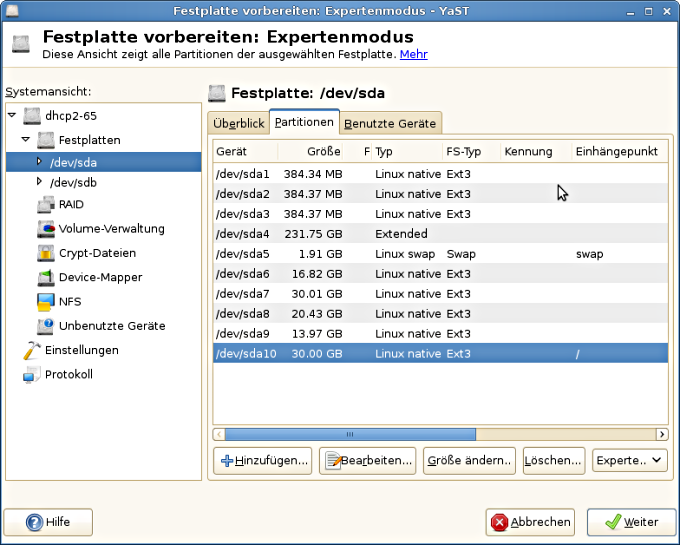Image resolution: width=680 pixels, height=545 pixels.
Task: Click the question mark icon on Hilfe
Action: (34, 522)
